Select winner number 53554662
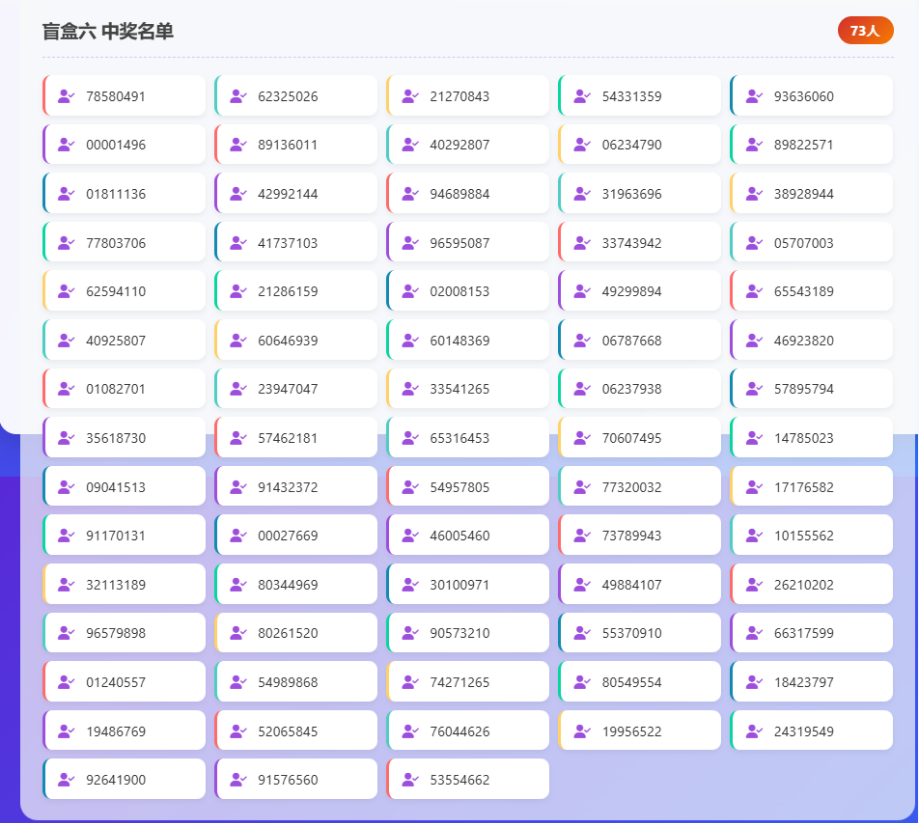Viewport: 919px width, 823px height. coord(468,780)
